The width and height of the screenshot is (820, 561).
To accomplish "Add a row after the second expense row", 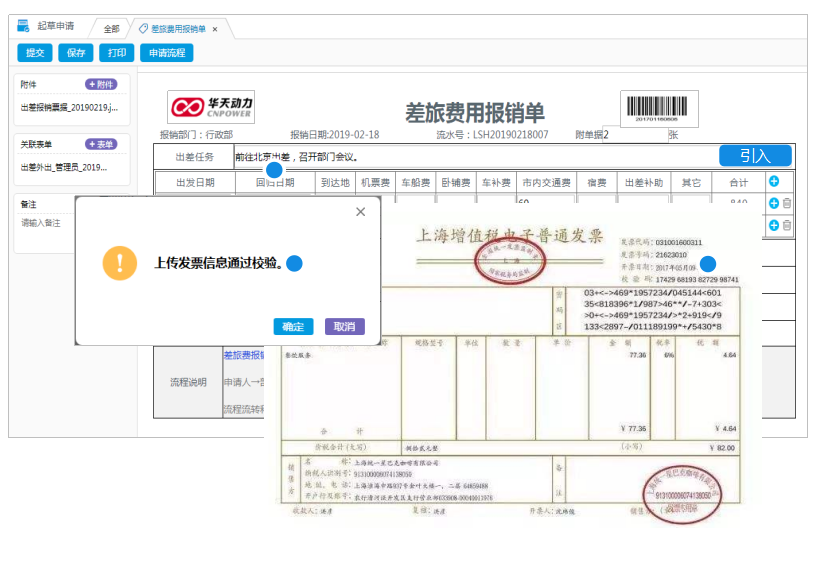I will [773, 226].
